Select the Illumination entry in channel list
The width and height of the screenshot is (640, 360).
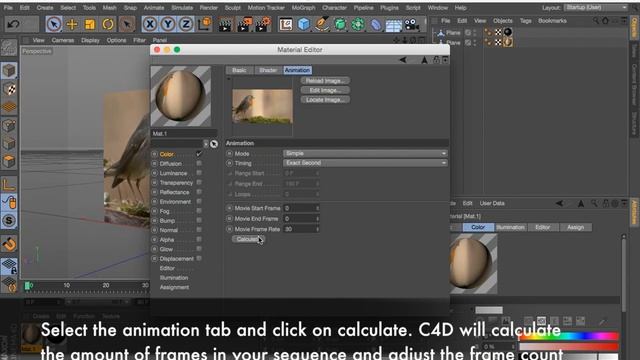pos(174,278)
